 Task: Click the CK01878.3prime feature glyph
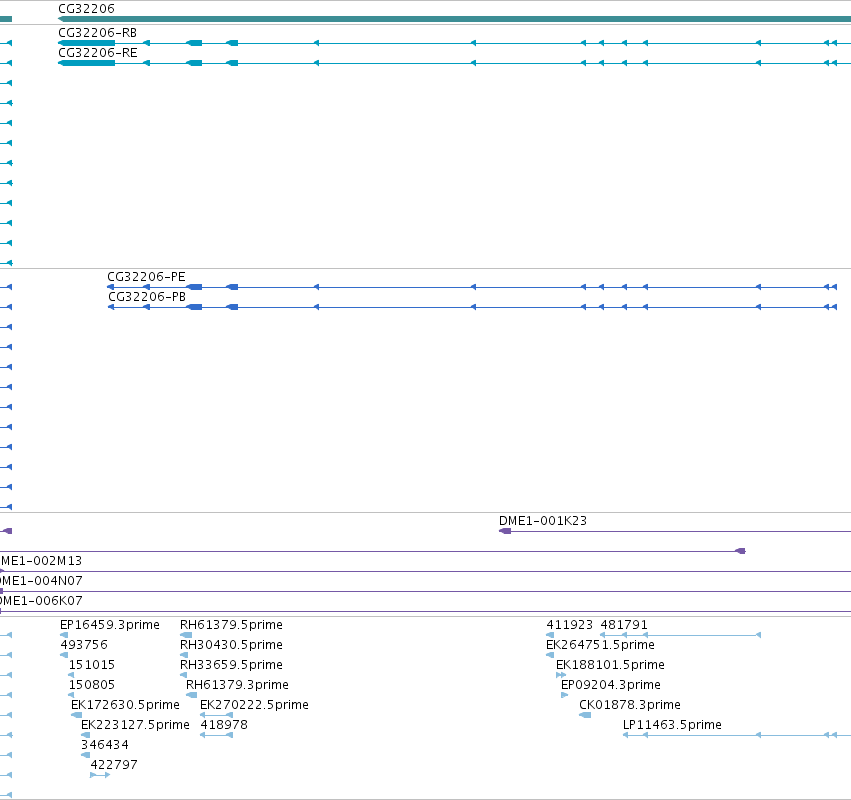pyautogui.click(x=585, y=715)
